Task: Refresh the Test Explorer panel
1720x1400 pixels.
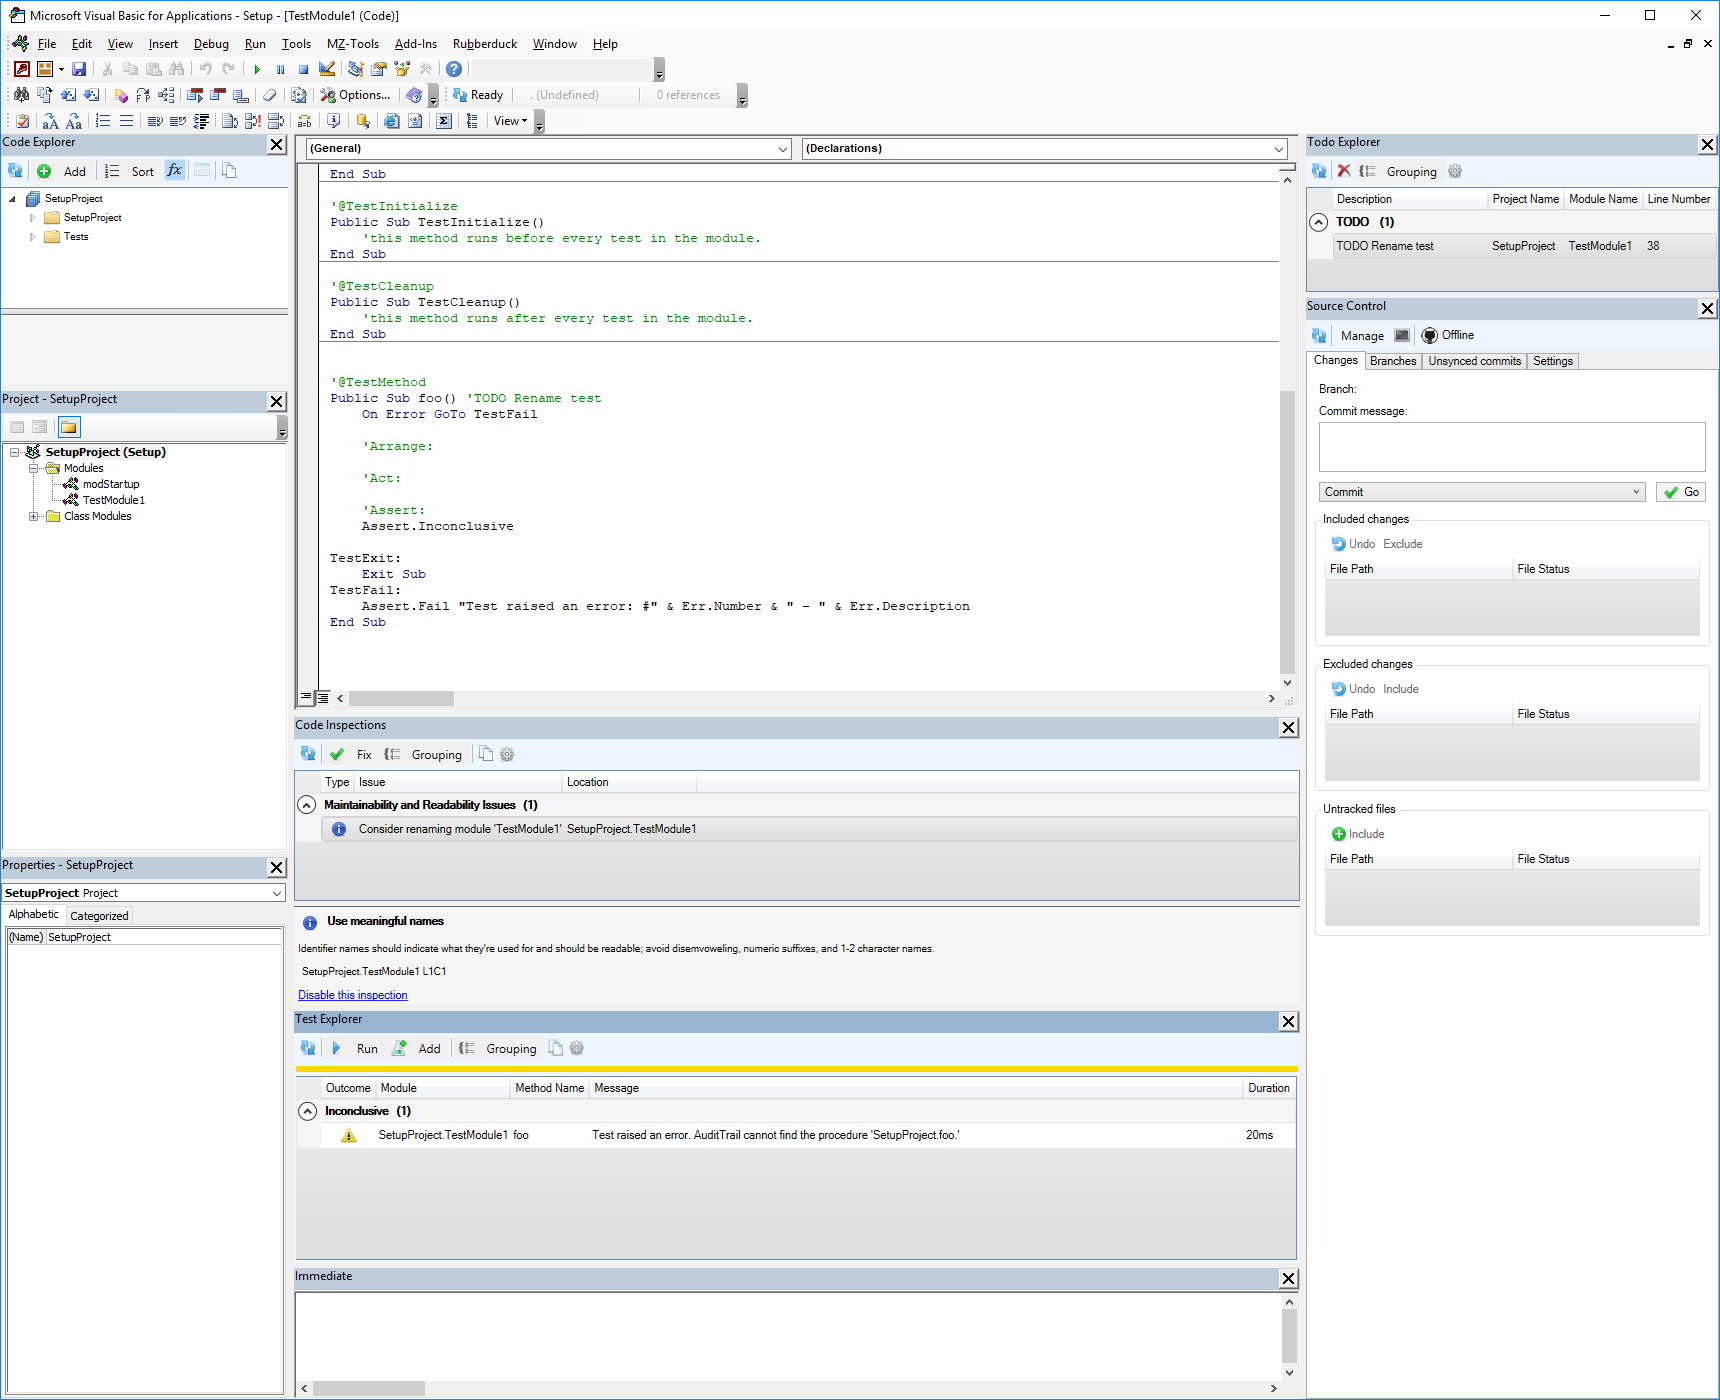Action: tap(308, 1049)
